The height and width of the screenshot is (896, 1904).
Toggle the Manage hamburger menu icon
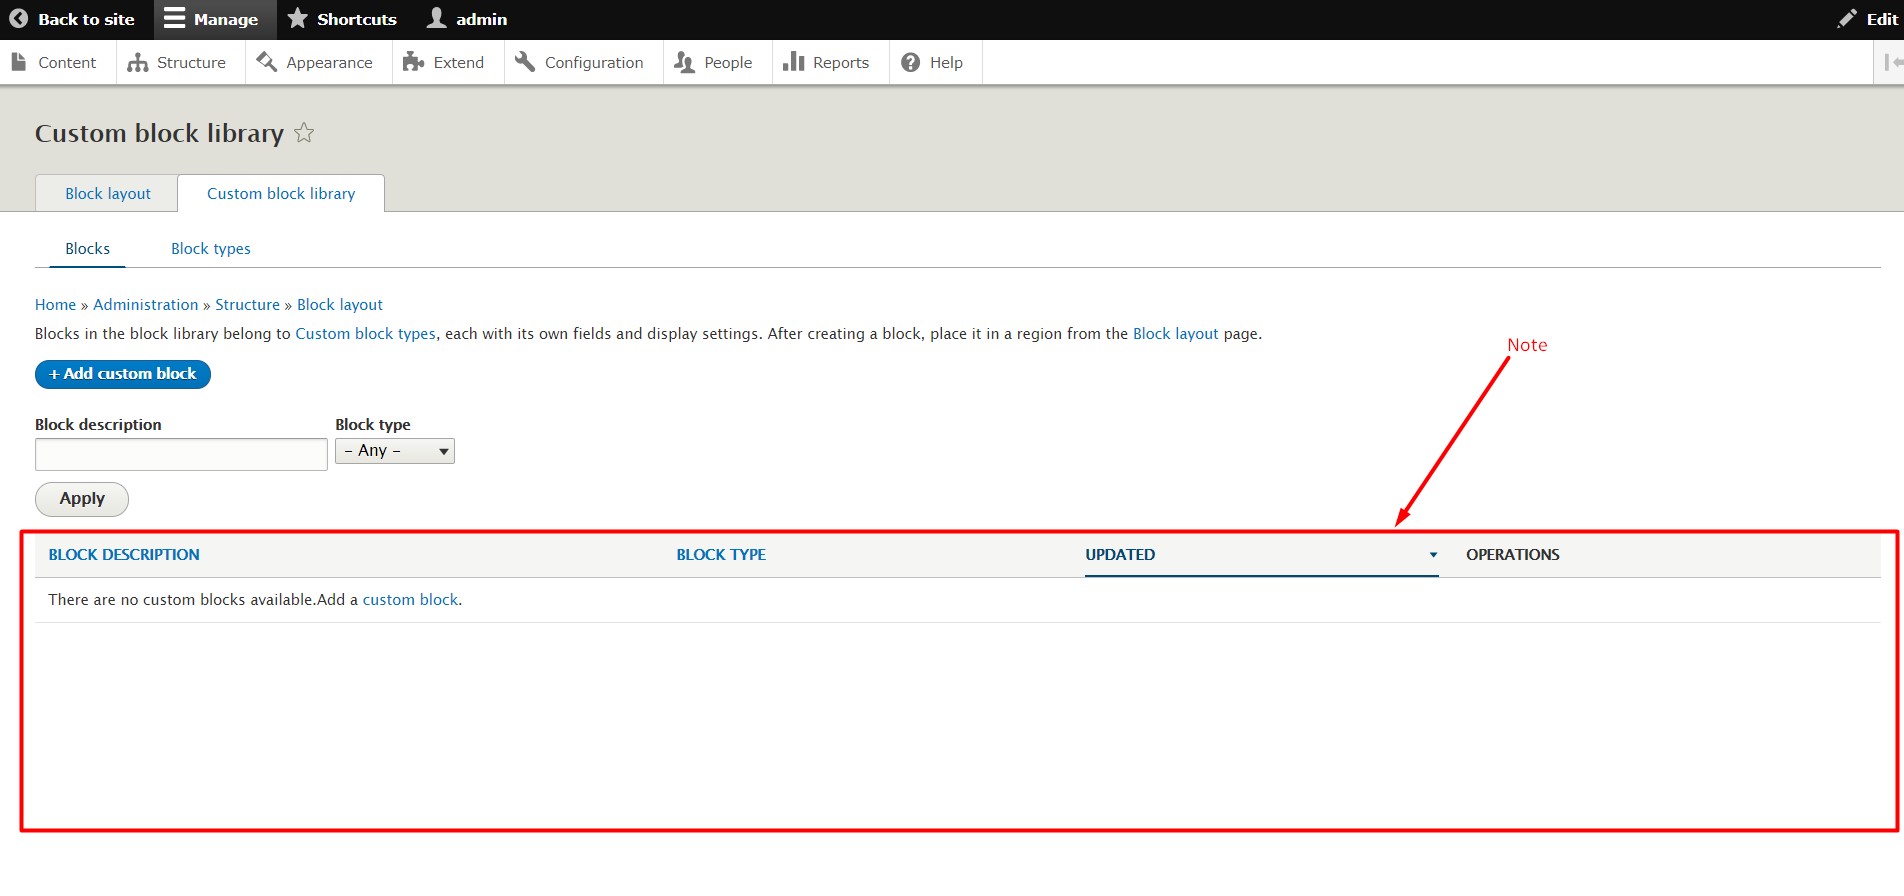[175, 19]
